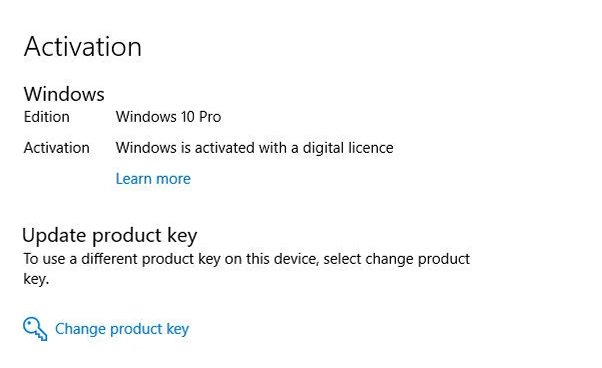Click the word 'Update' in section heading

pos(55,236)
